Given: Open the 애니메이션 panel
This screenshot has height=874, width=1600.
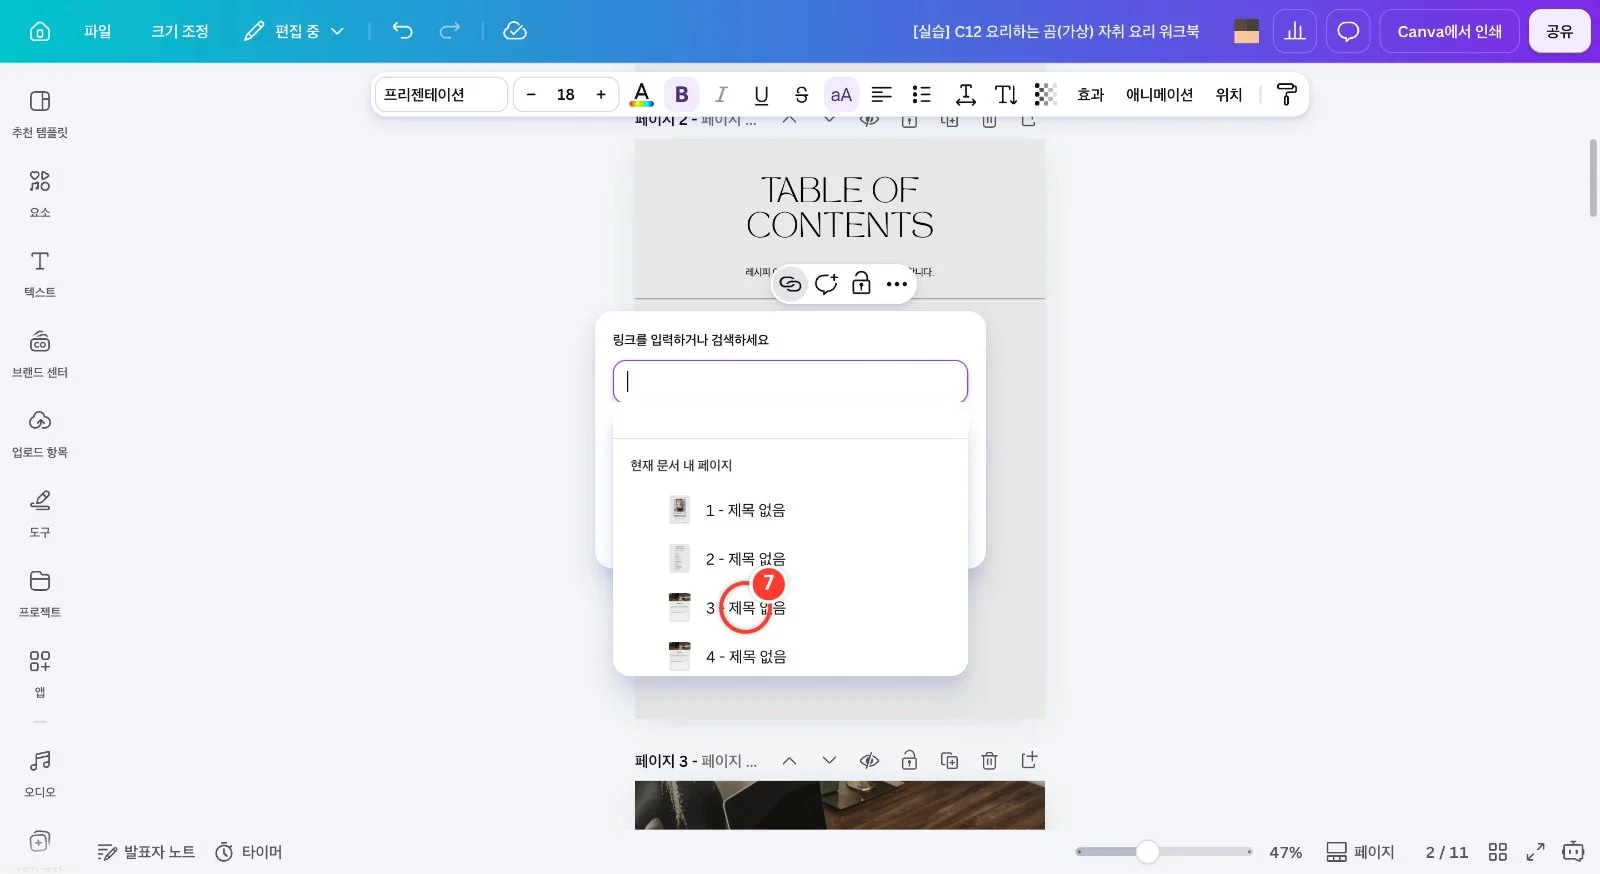Looking at the screenshot, I should [x=1159, y=94].
